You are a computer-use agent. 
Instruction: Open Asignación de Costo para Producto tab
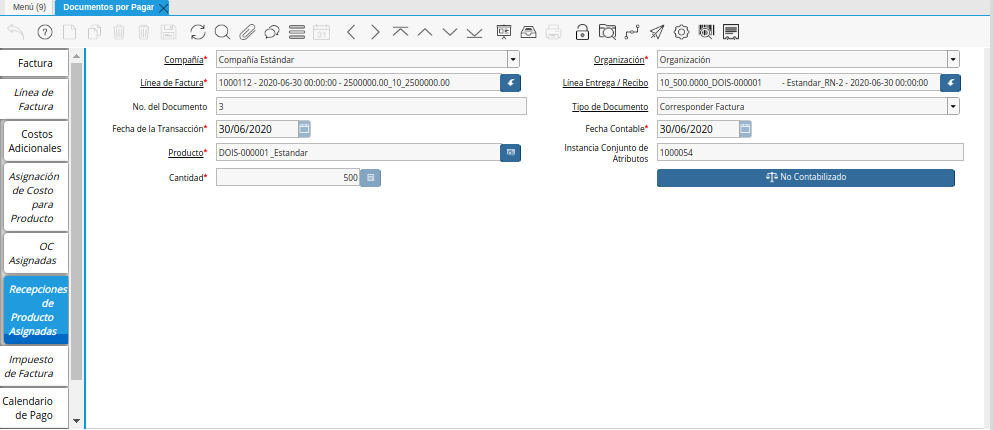point(36,198)
